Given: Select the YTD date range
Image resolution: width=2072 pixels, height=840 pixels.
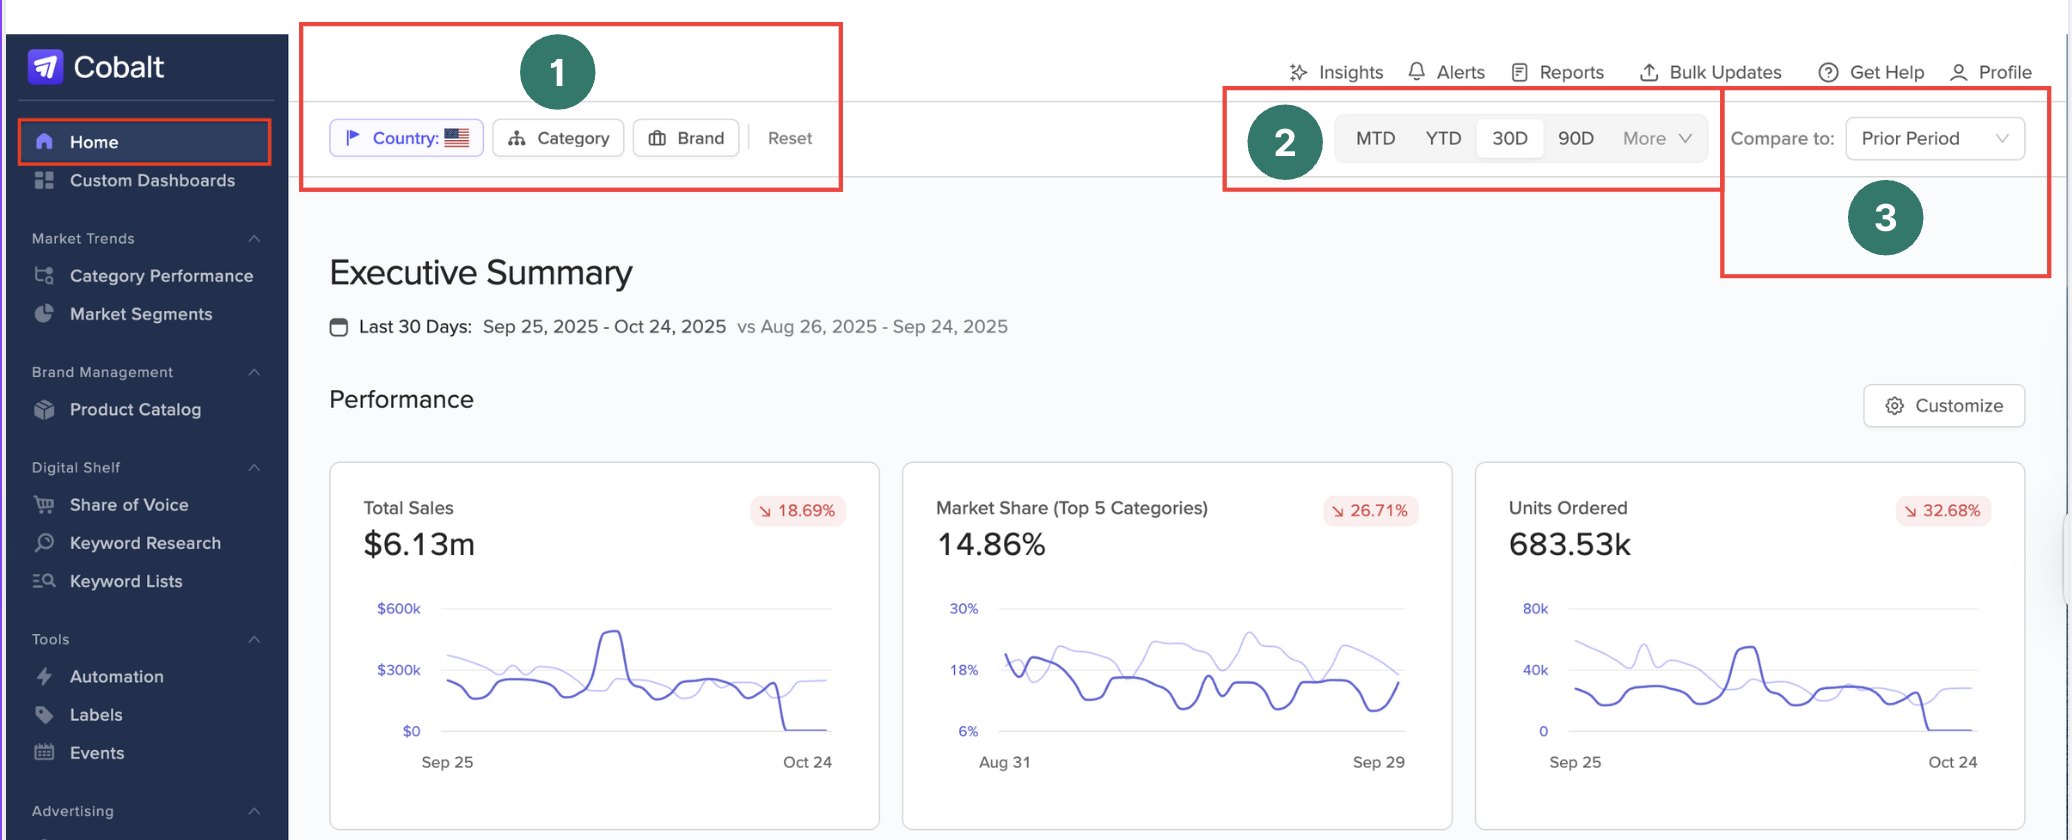Looking at the screenshot, I should [1443, 138].
